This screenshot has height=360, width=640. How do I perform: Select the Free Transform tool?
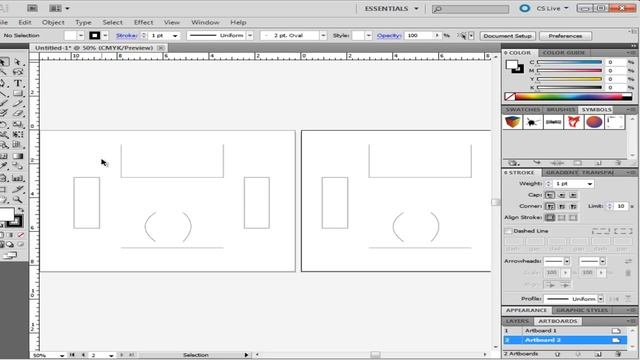[18, 134]
